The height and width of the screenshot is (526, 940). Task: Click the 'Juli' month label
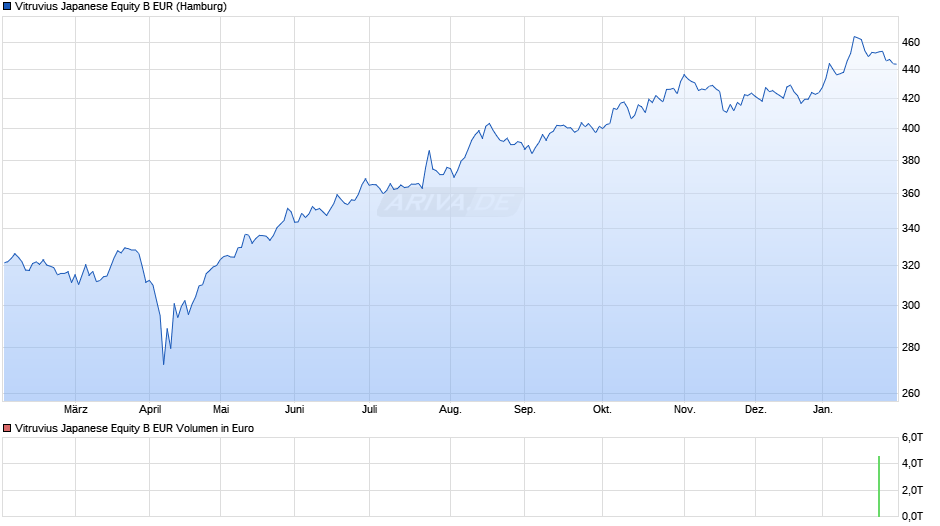coord(370,409)
